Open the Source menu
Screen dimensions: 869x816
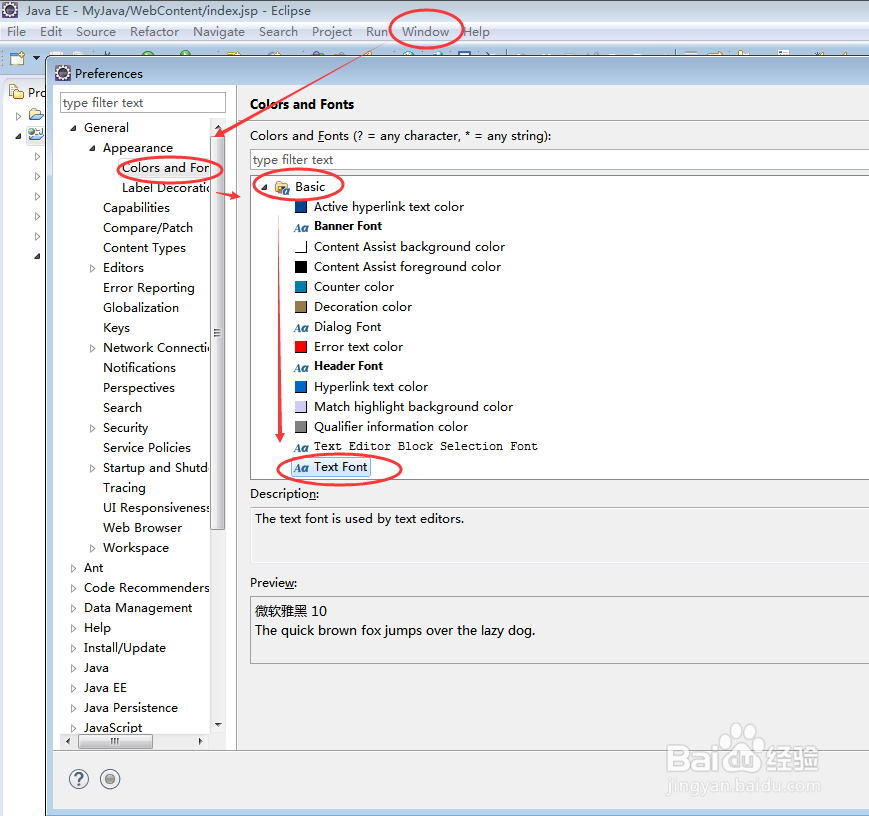pos(96,32)
